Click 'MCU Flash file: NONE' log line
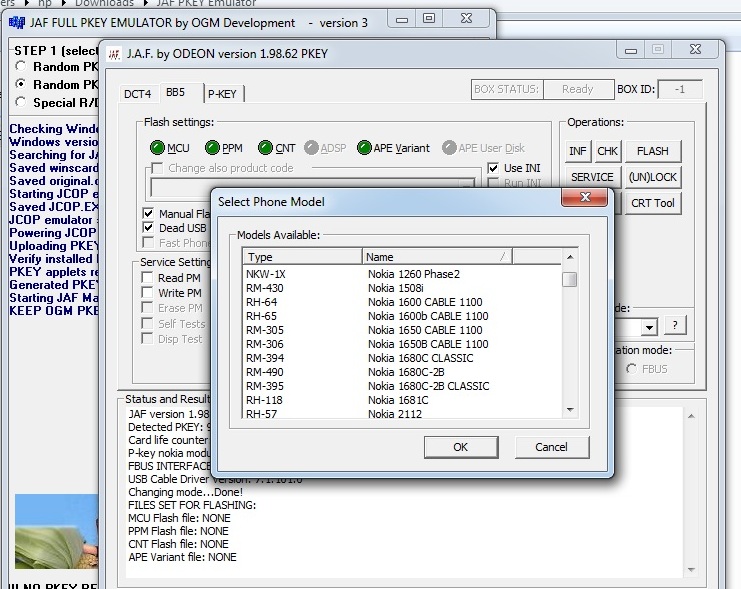The image size is (741, 589). click(x=180, y=518)
